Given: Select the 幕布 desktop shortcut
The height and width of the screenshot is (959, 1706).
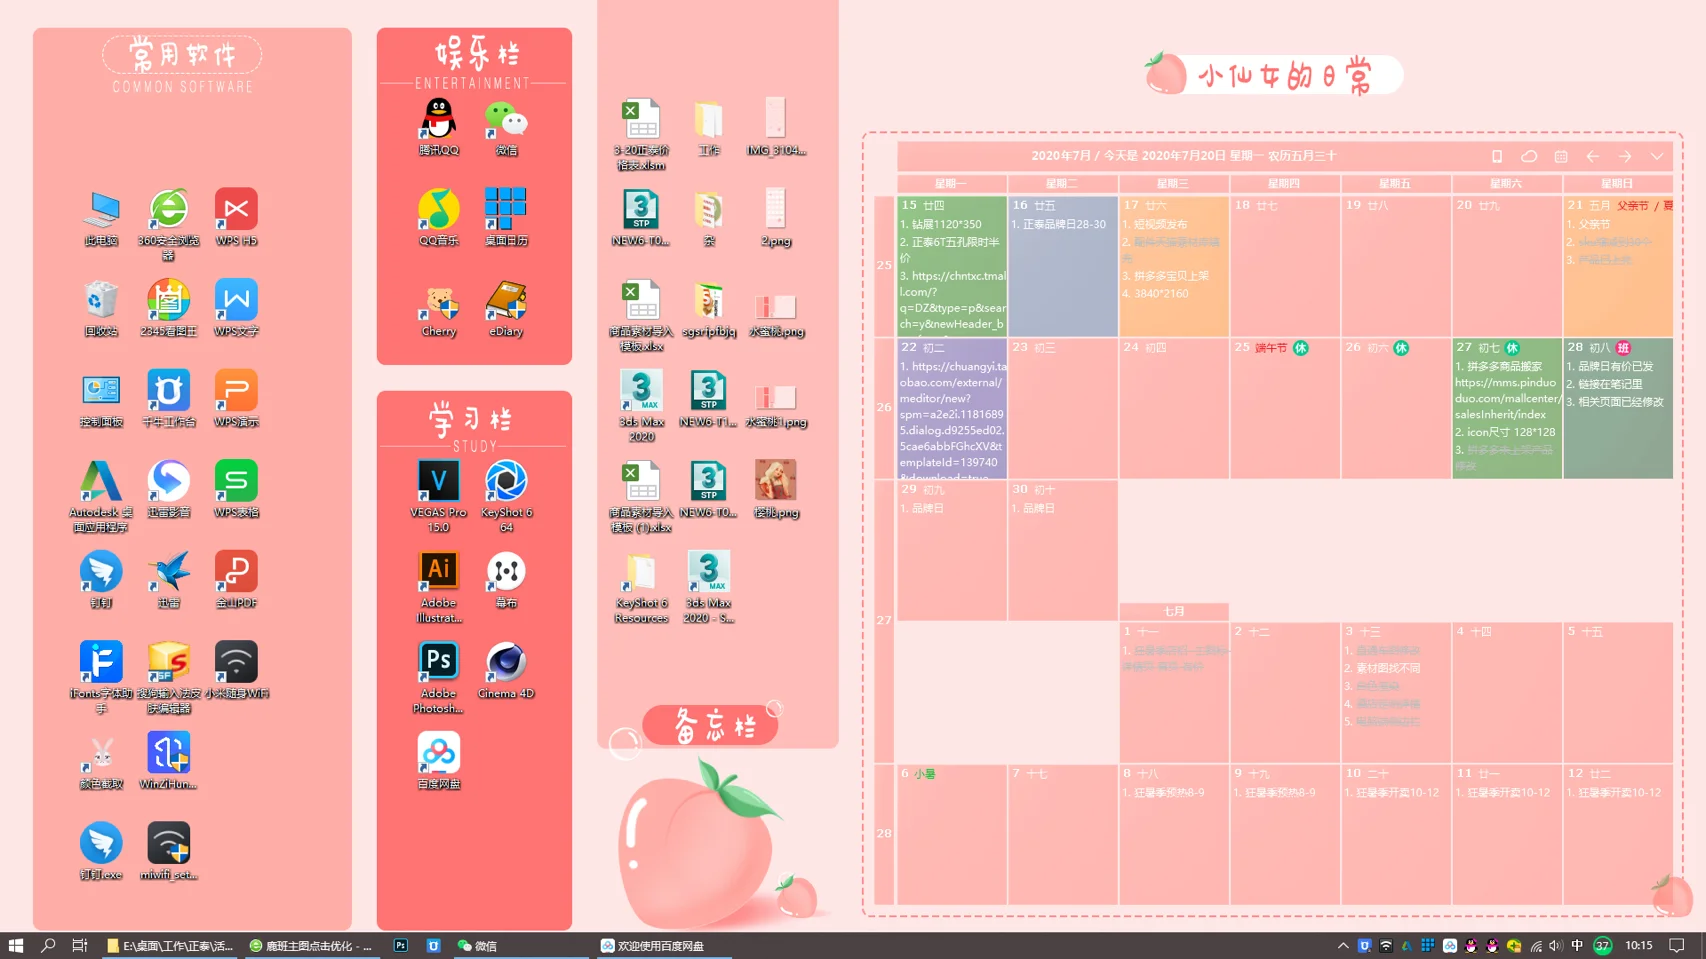Looking at the screenshot, I should (506, 579).
